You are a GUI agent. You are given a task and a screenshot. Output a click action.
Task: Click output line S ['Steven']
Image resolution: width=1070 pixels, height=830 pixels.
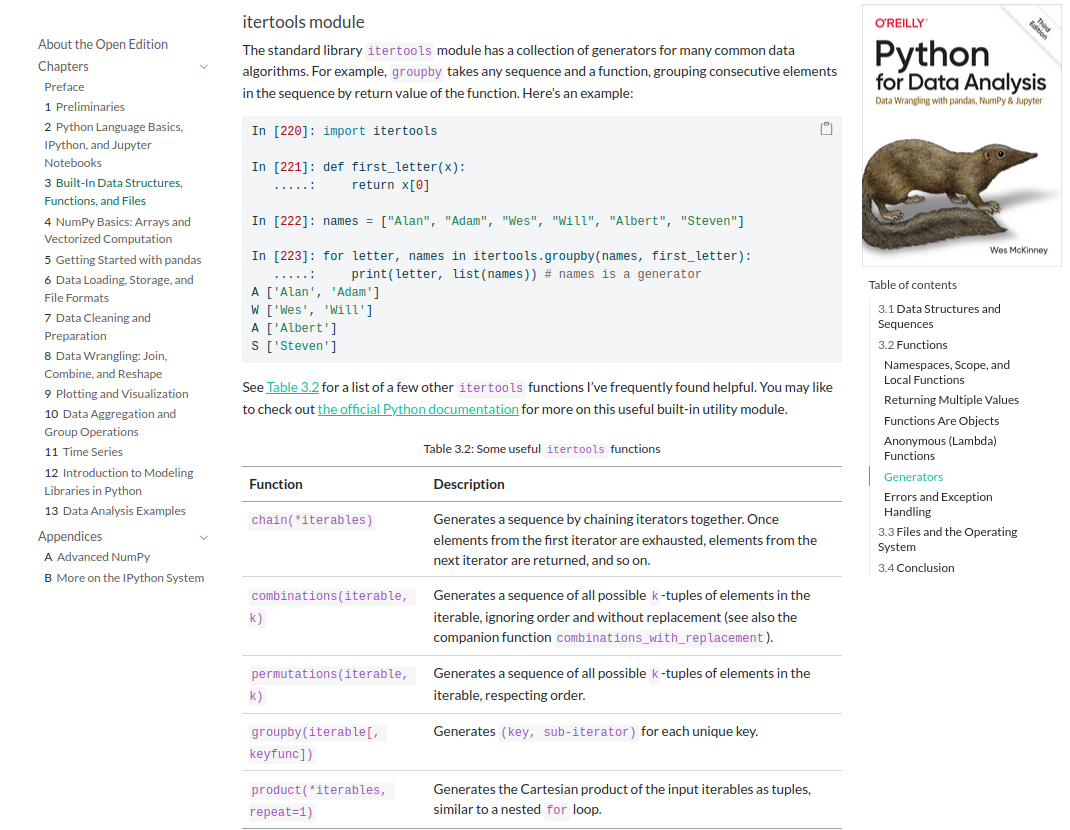coord(294,346)
